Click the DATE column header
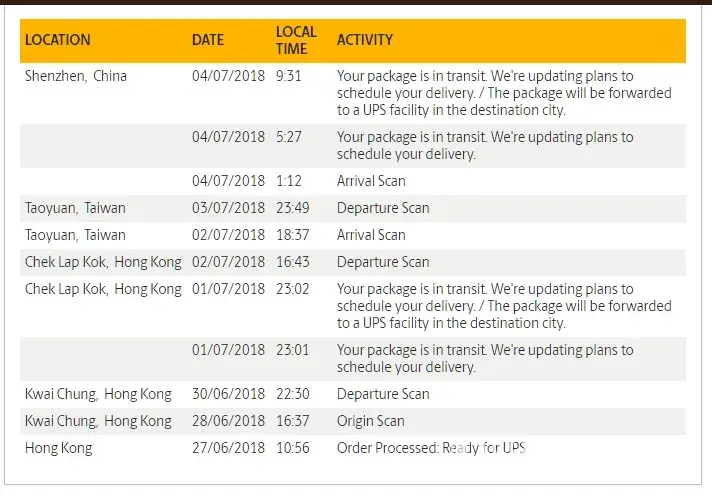 [x=208, y=40]
